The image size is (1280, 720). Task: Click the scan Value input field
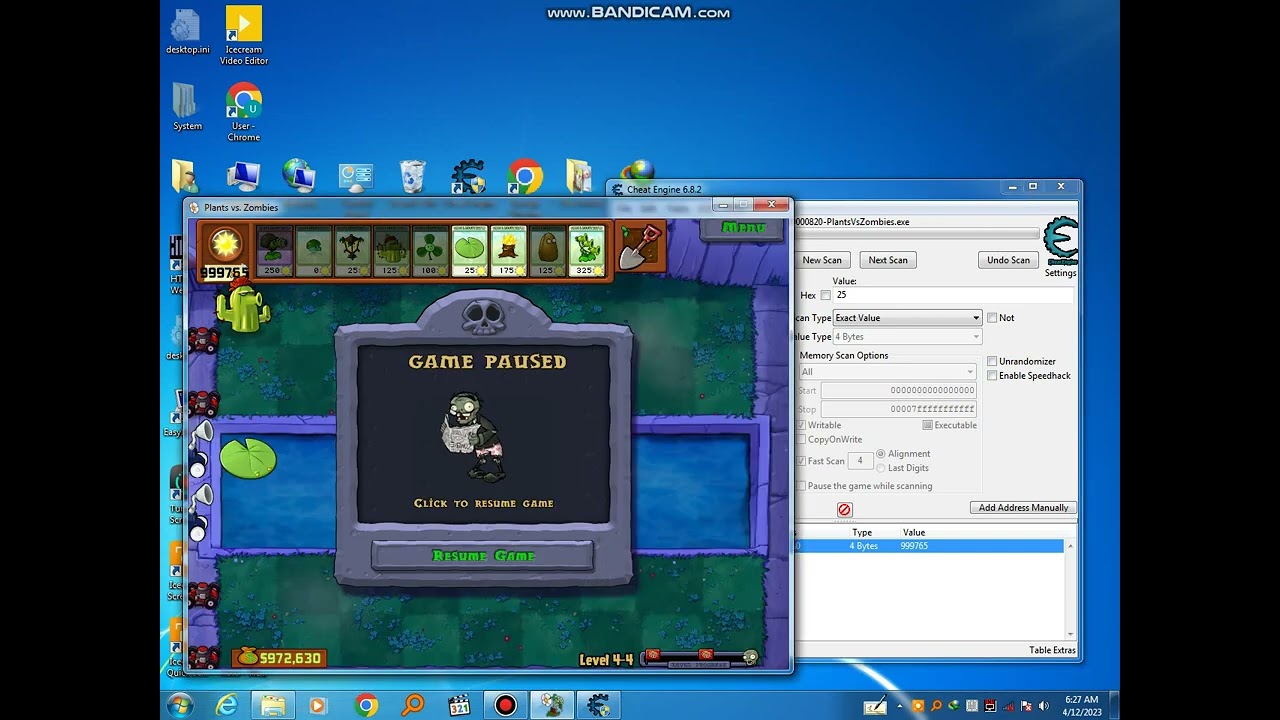tap(953, 295)
